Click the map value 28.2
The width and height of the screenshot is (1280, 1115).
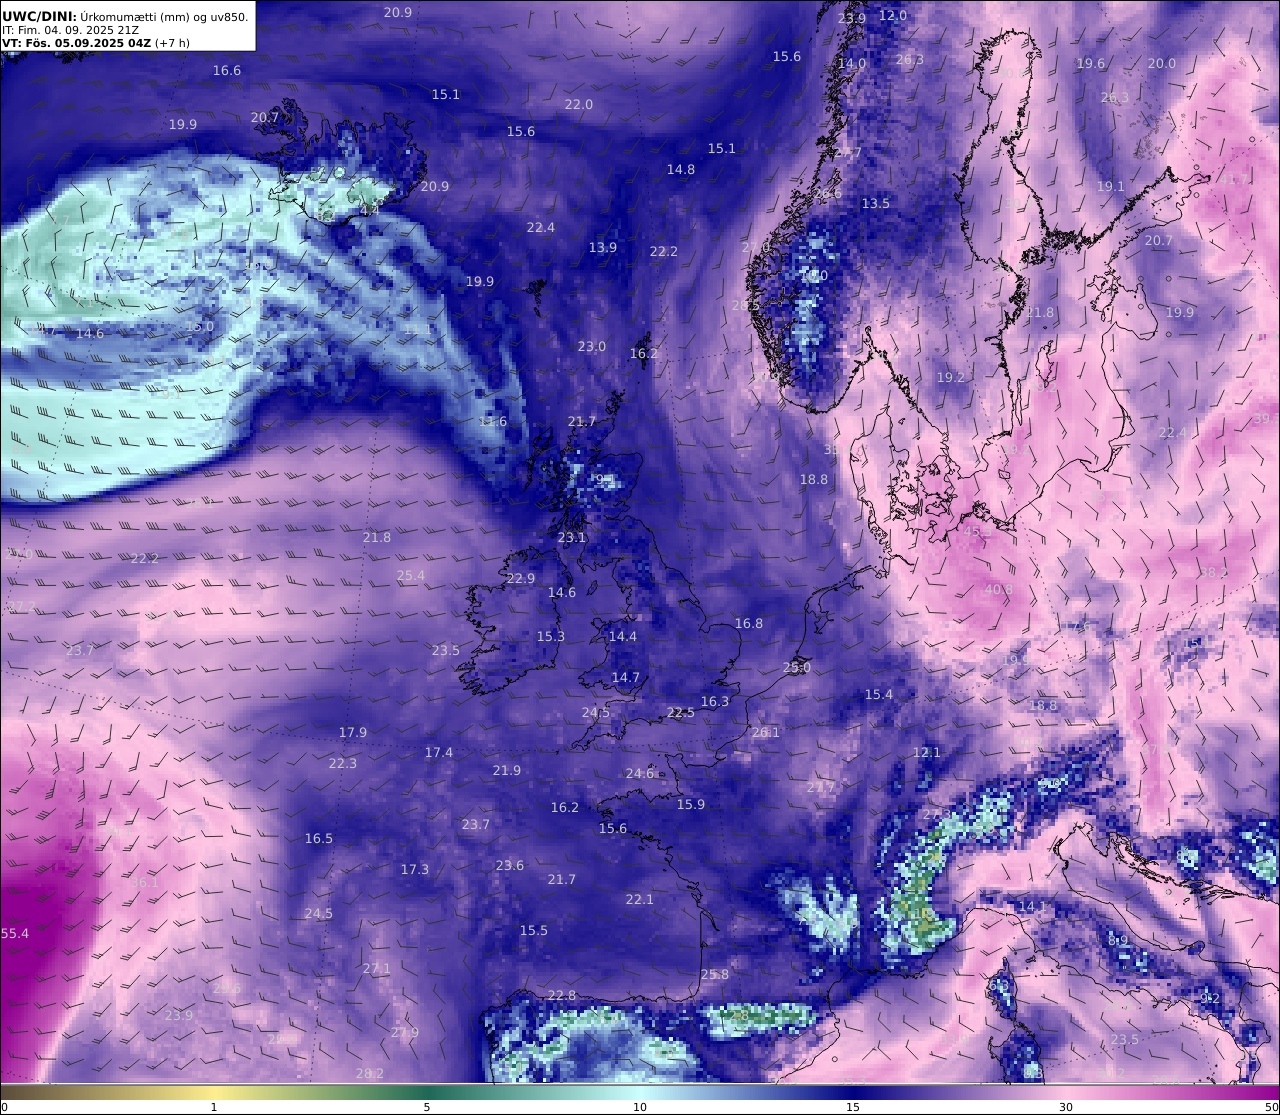coord(370,1074)
